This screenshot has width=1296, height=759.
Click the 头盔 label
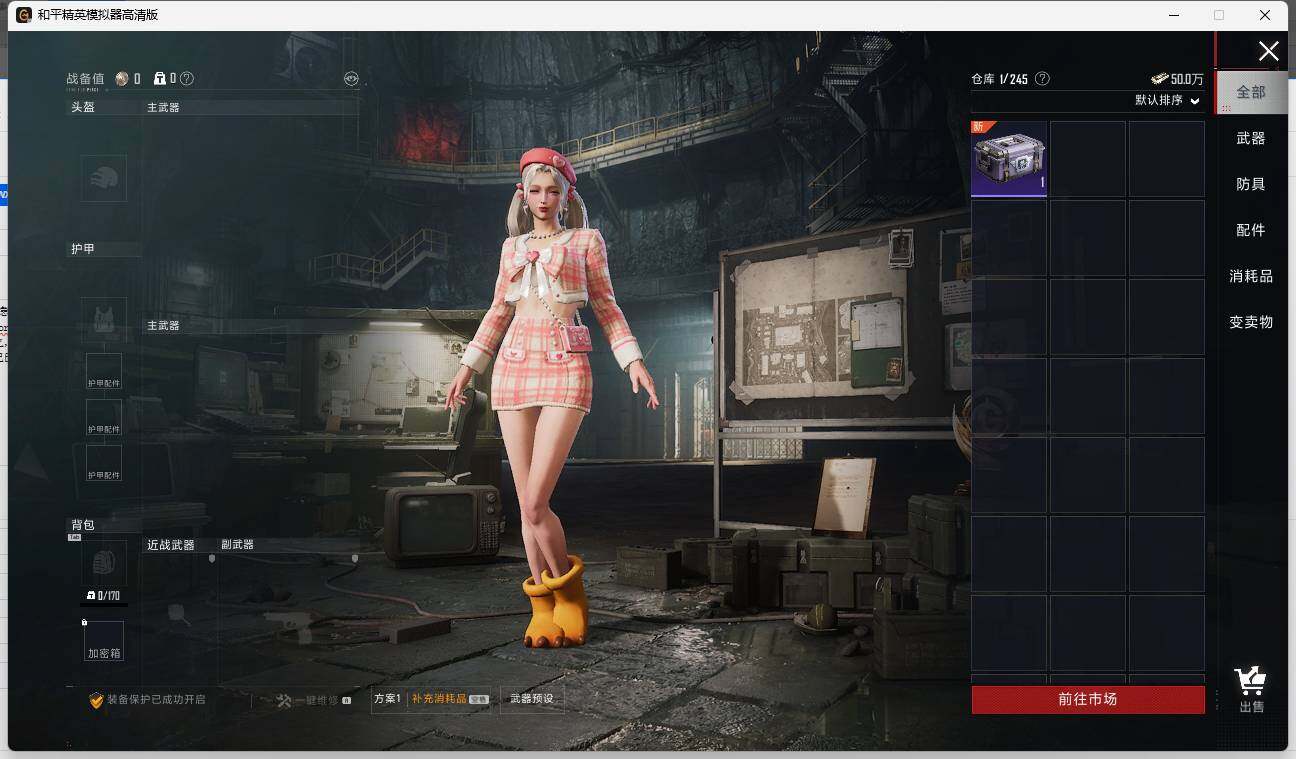click(83, 107)
